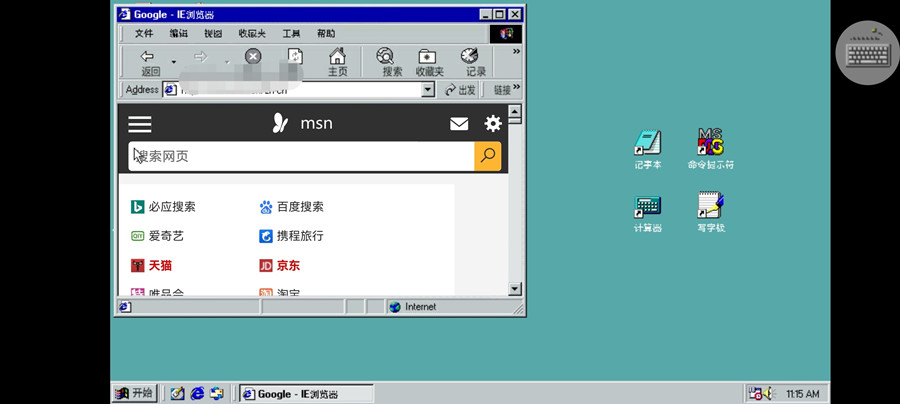The width and height of the screenshot is (900, 404).
Task: Open the 收藏夹 menu in menu bar
Action: click(252, 34)
